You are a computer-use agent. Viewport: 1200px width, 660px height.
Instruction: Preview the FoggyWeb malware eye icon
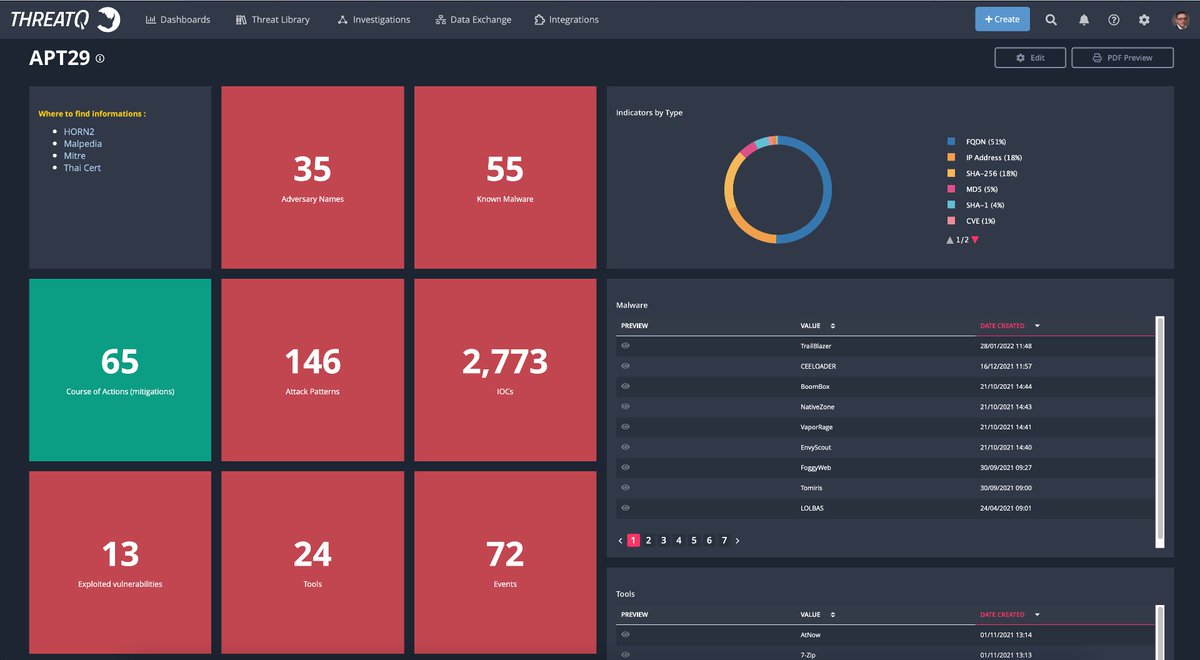[x=626, y=467]
